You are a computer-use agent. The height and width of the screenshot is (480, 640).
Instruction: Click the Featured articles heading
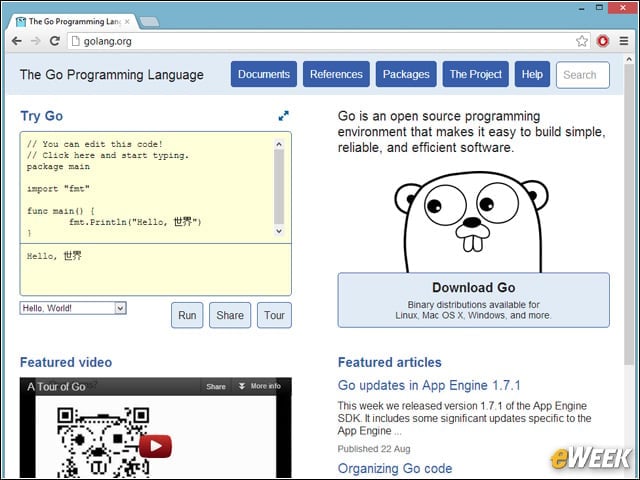click(389, 362)
